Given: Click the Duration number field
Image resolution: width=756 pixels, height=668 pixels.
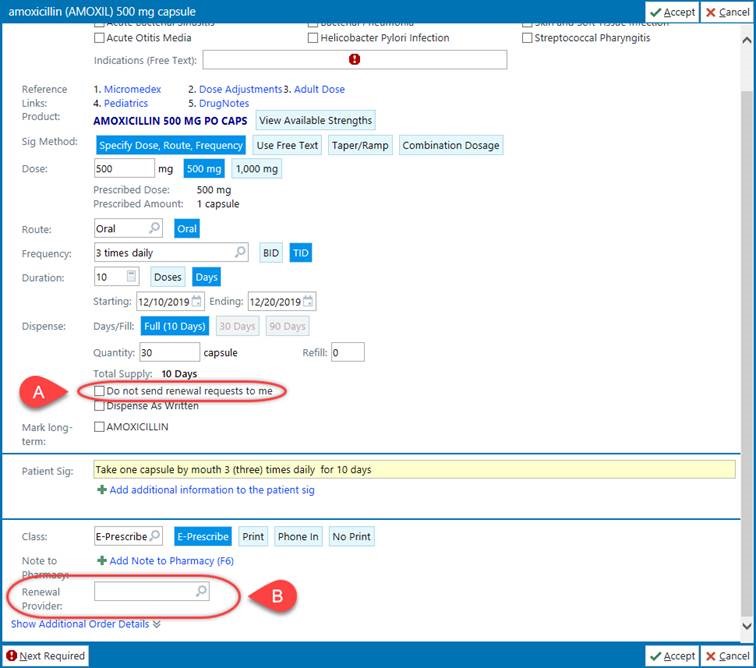Looking at the screenshot, I should pos(117,277).
